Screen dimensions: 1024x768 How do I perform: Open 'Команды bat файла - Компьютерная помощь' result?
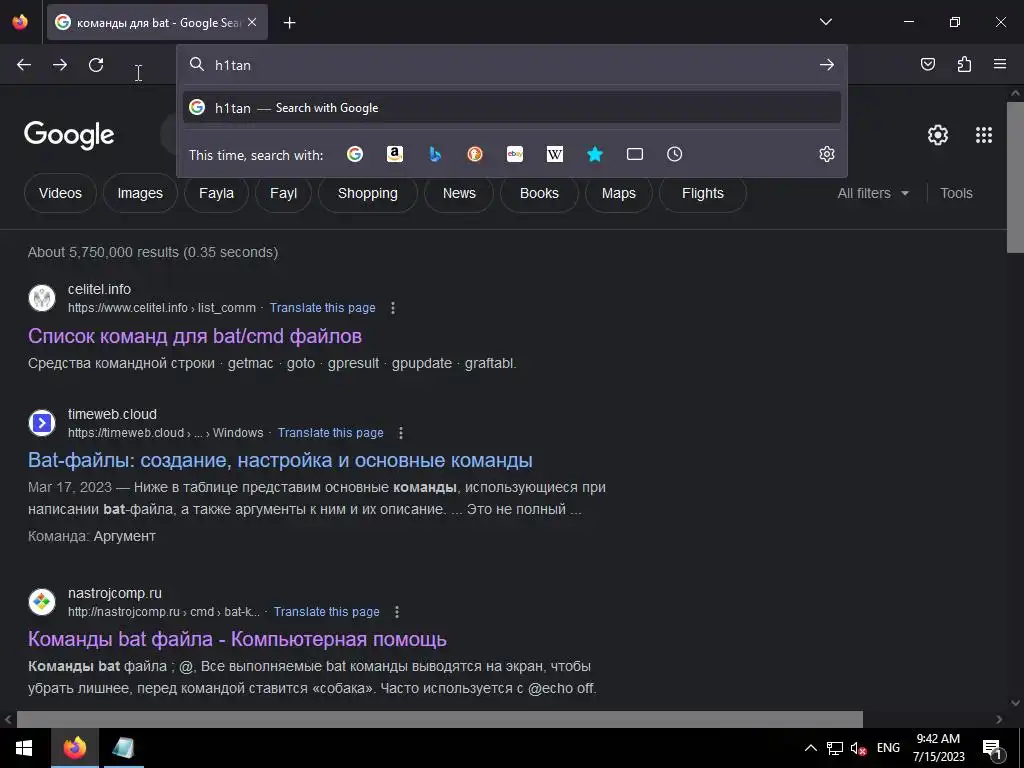237,639
